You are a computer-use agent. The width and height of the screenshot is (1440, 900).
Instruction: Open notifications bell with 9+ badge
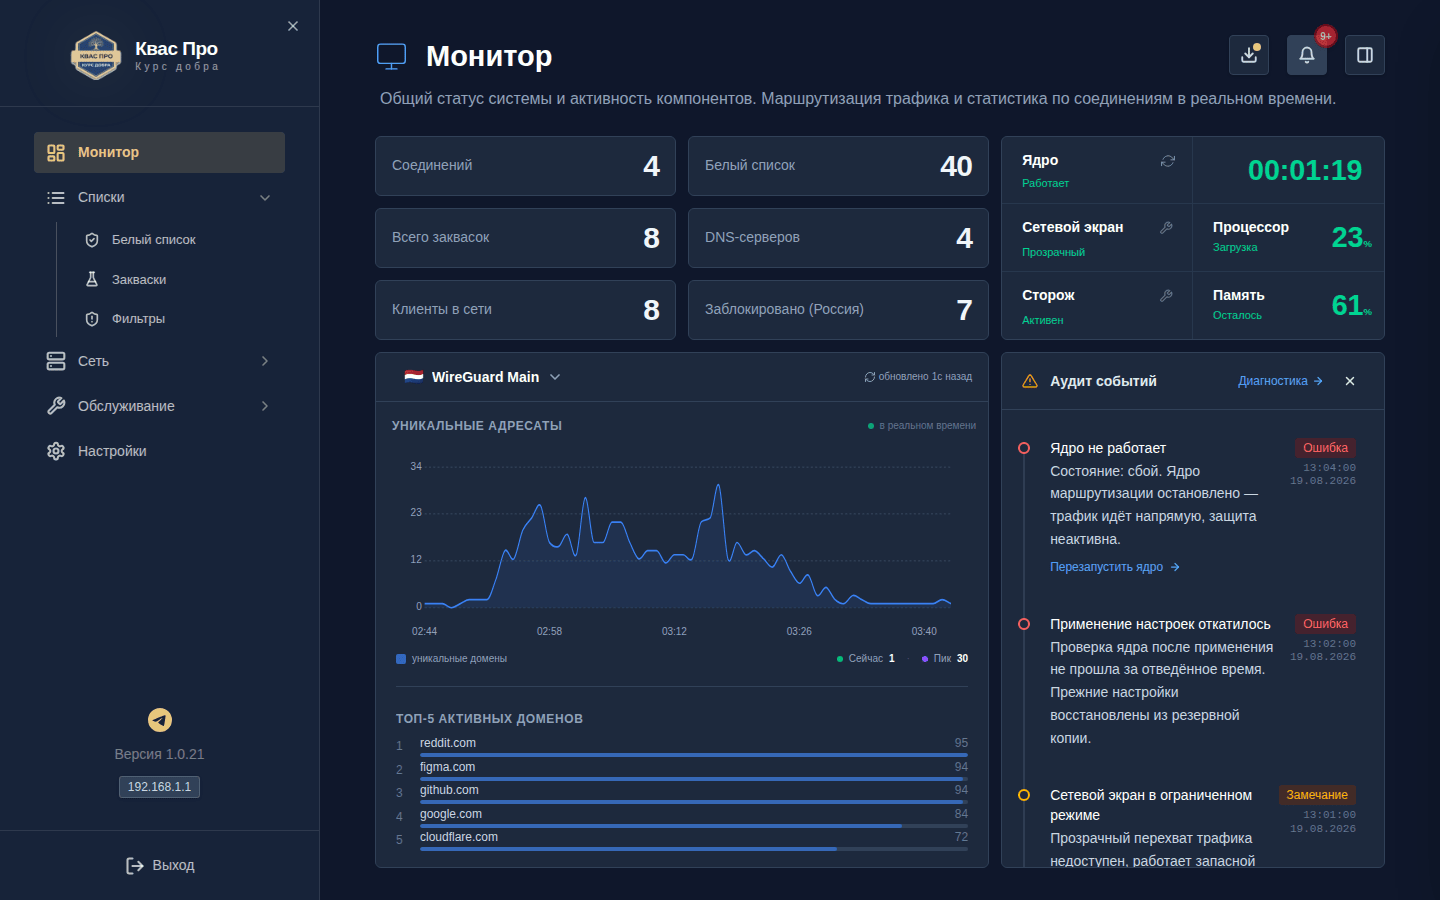click(x=1307, y=55)
